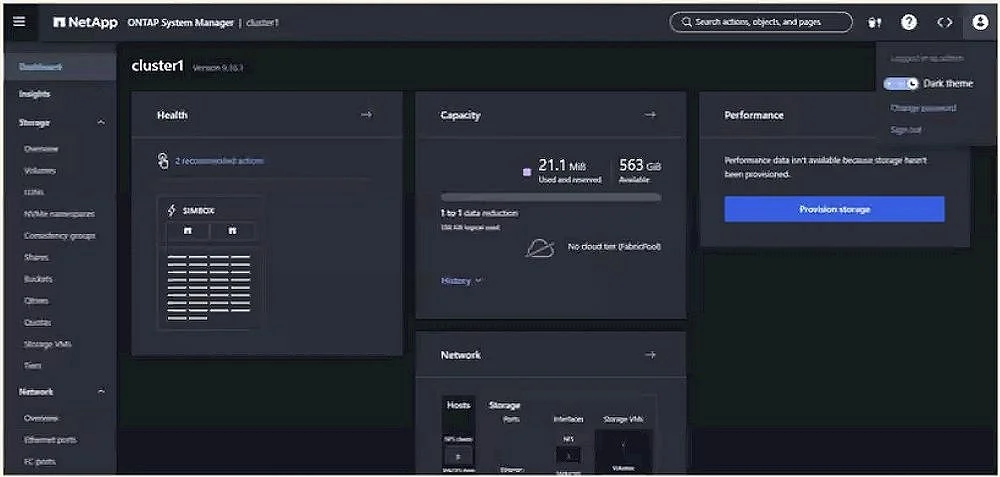Open the notifications alert icon
The height and width of the screenshot is (477, 1000).
tap(874, 22)
